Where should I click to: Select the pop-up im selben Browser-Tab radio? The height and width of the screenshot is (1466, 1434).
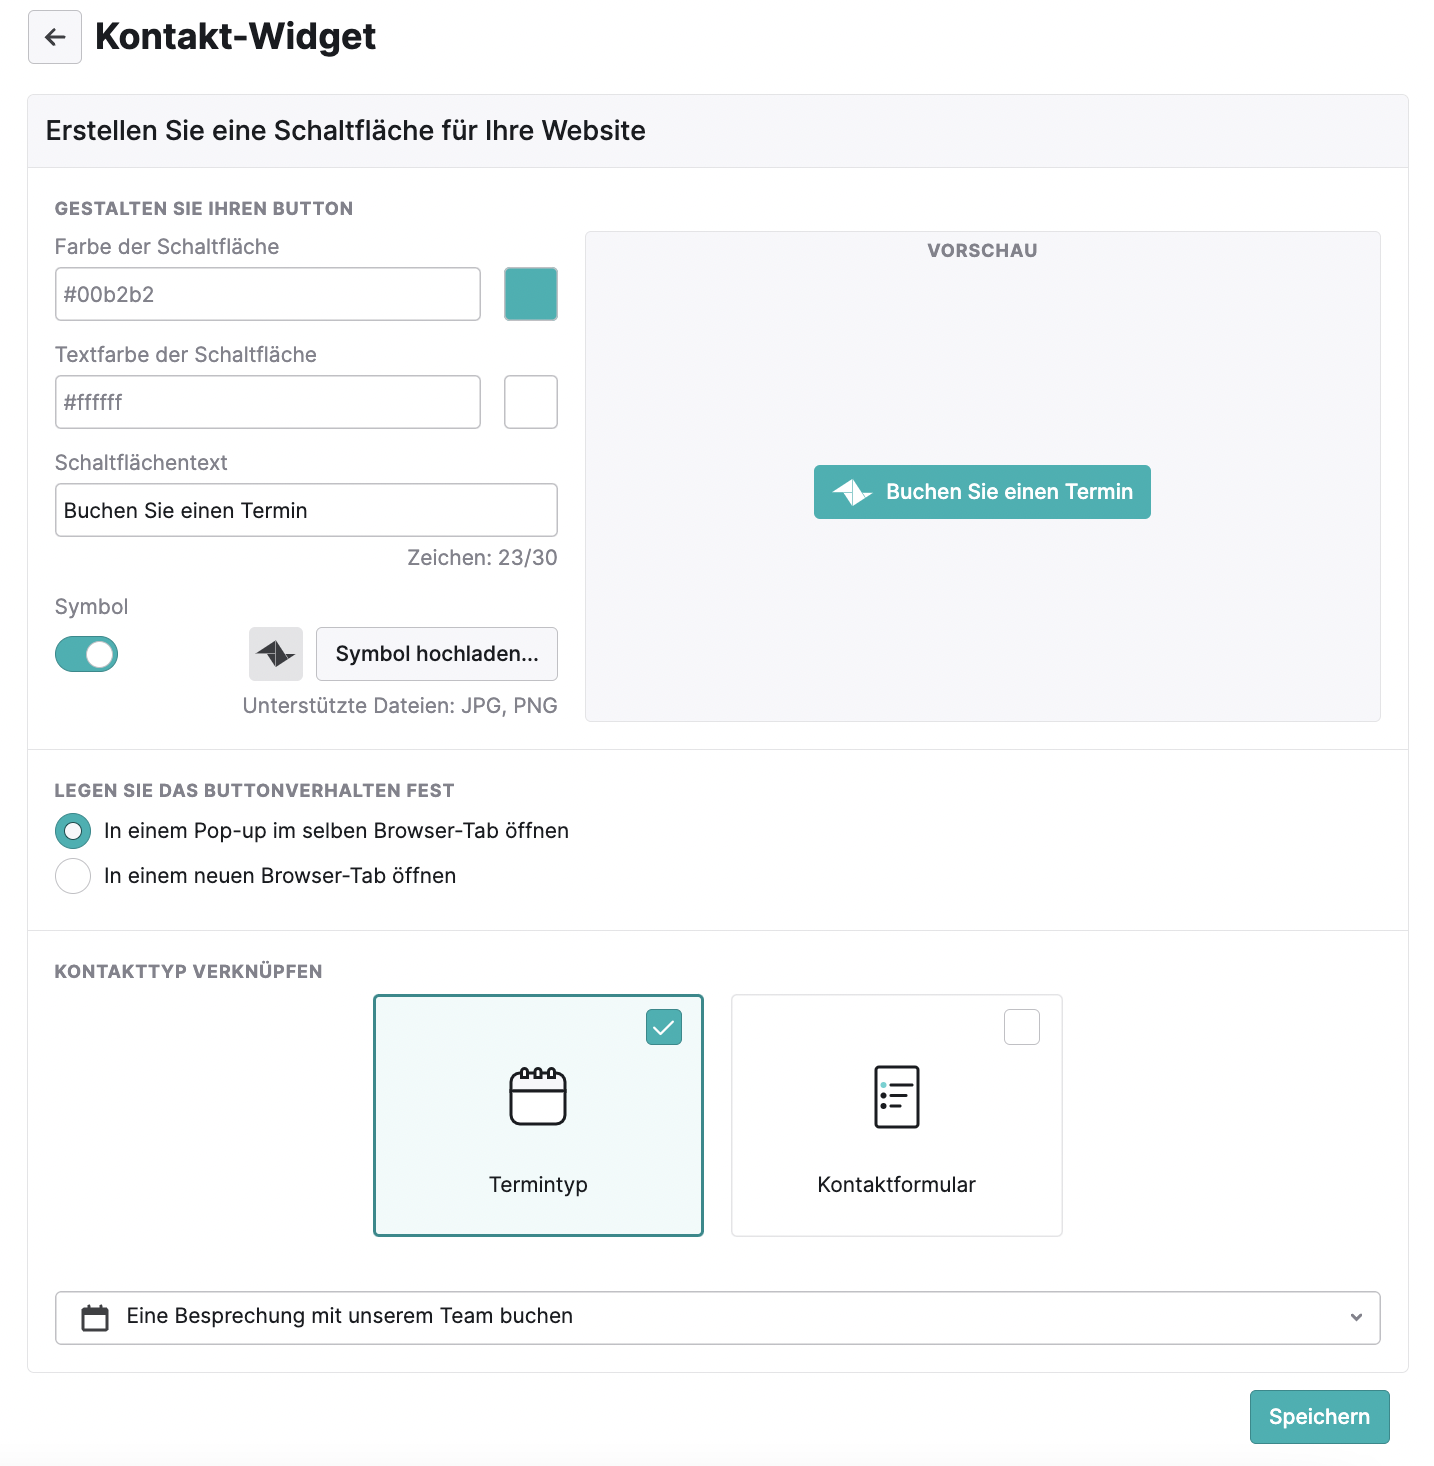pos(73,831)
